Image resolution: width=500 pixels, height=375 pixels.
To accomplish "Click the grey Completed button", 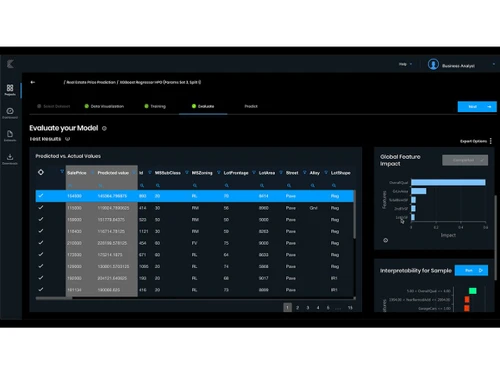I will click(x=465, y=160).
